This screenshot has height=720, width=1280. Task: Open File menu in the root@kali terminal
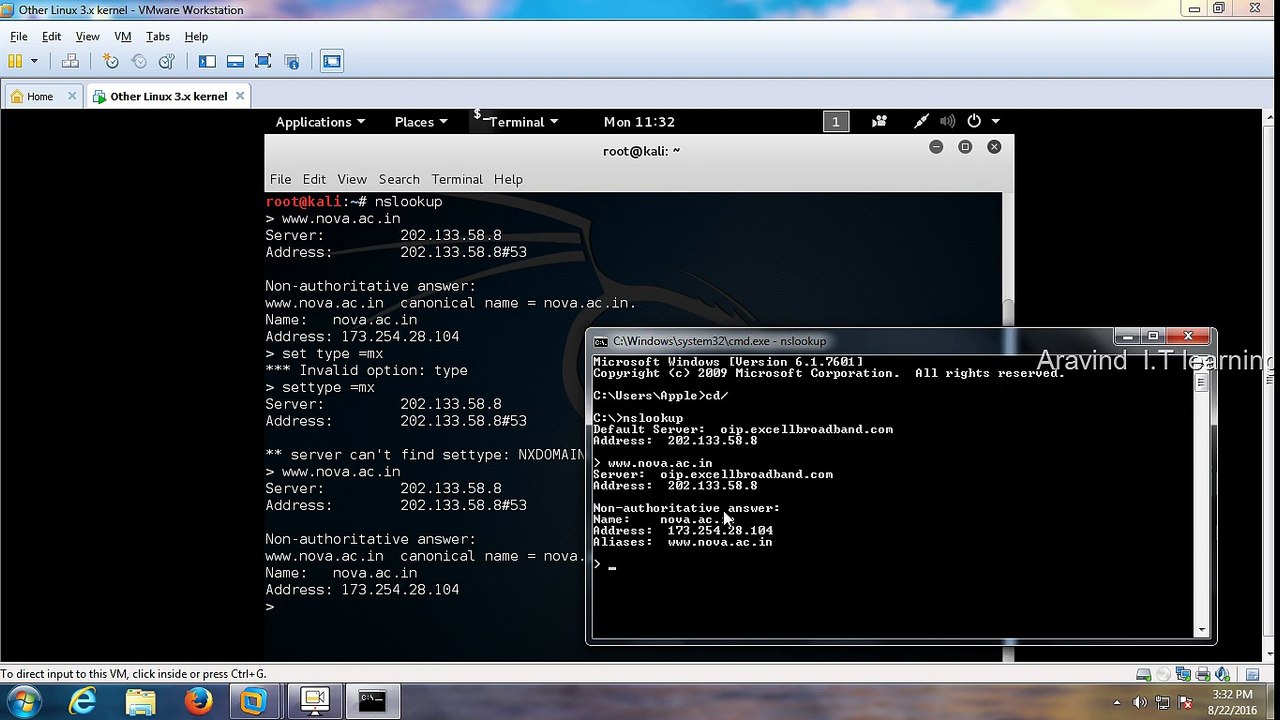click(280, 179)
